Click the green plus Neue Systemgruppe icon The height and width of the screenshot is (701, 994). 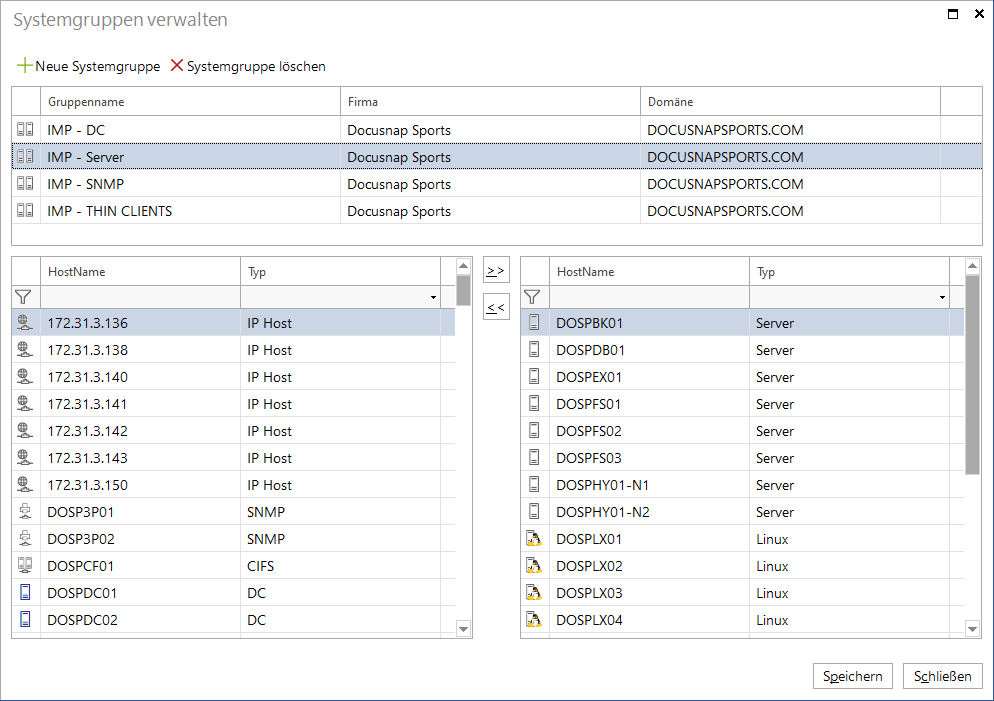(24, 65)
